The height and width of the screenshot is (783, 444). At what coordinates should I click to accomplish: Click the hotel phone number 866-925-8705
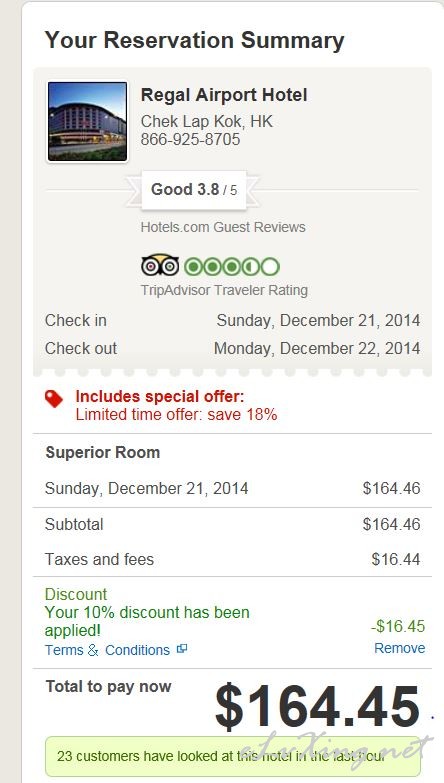pos(190,139)
